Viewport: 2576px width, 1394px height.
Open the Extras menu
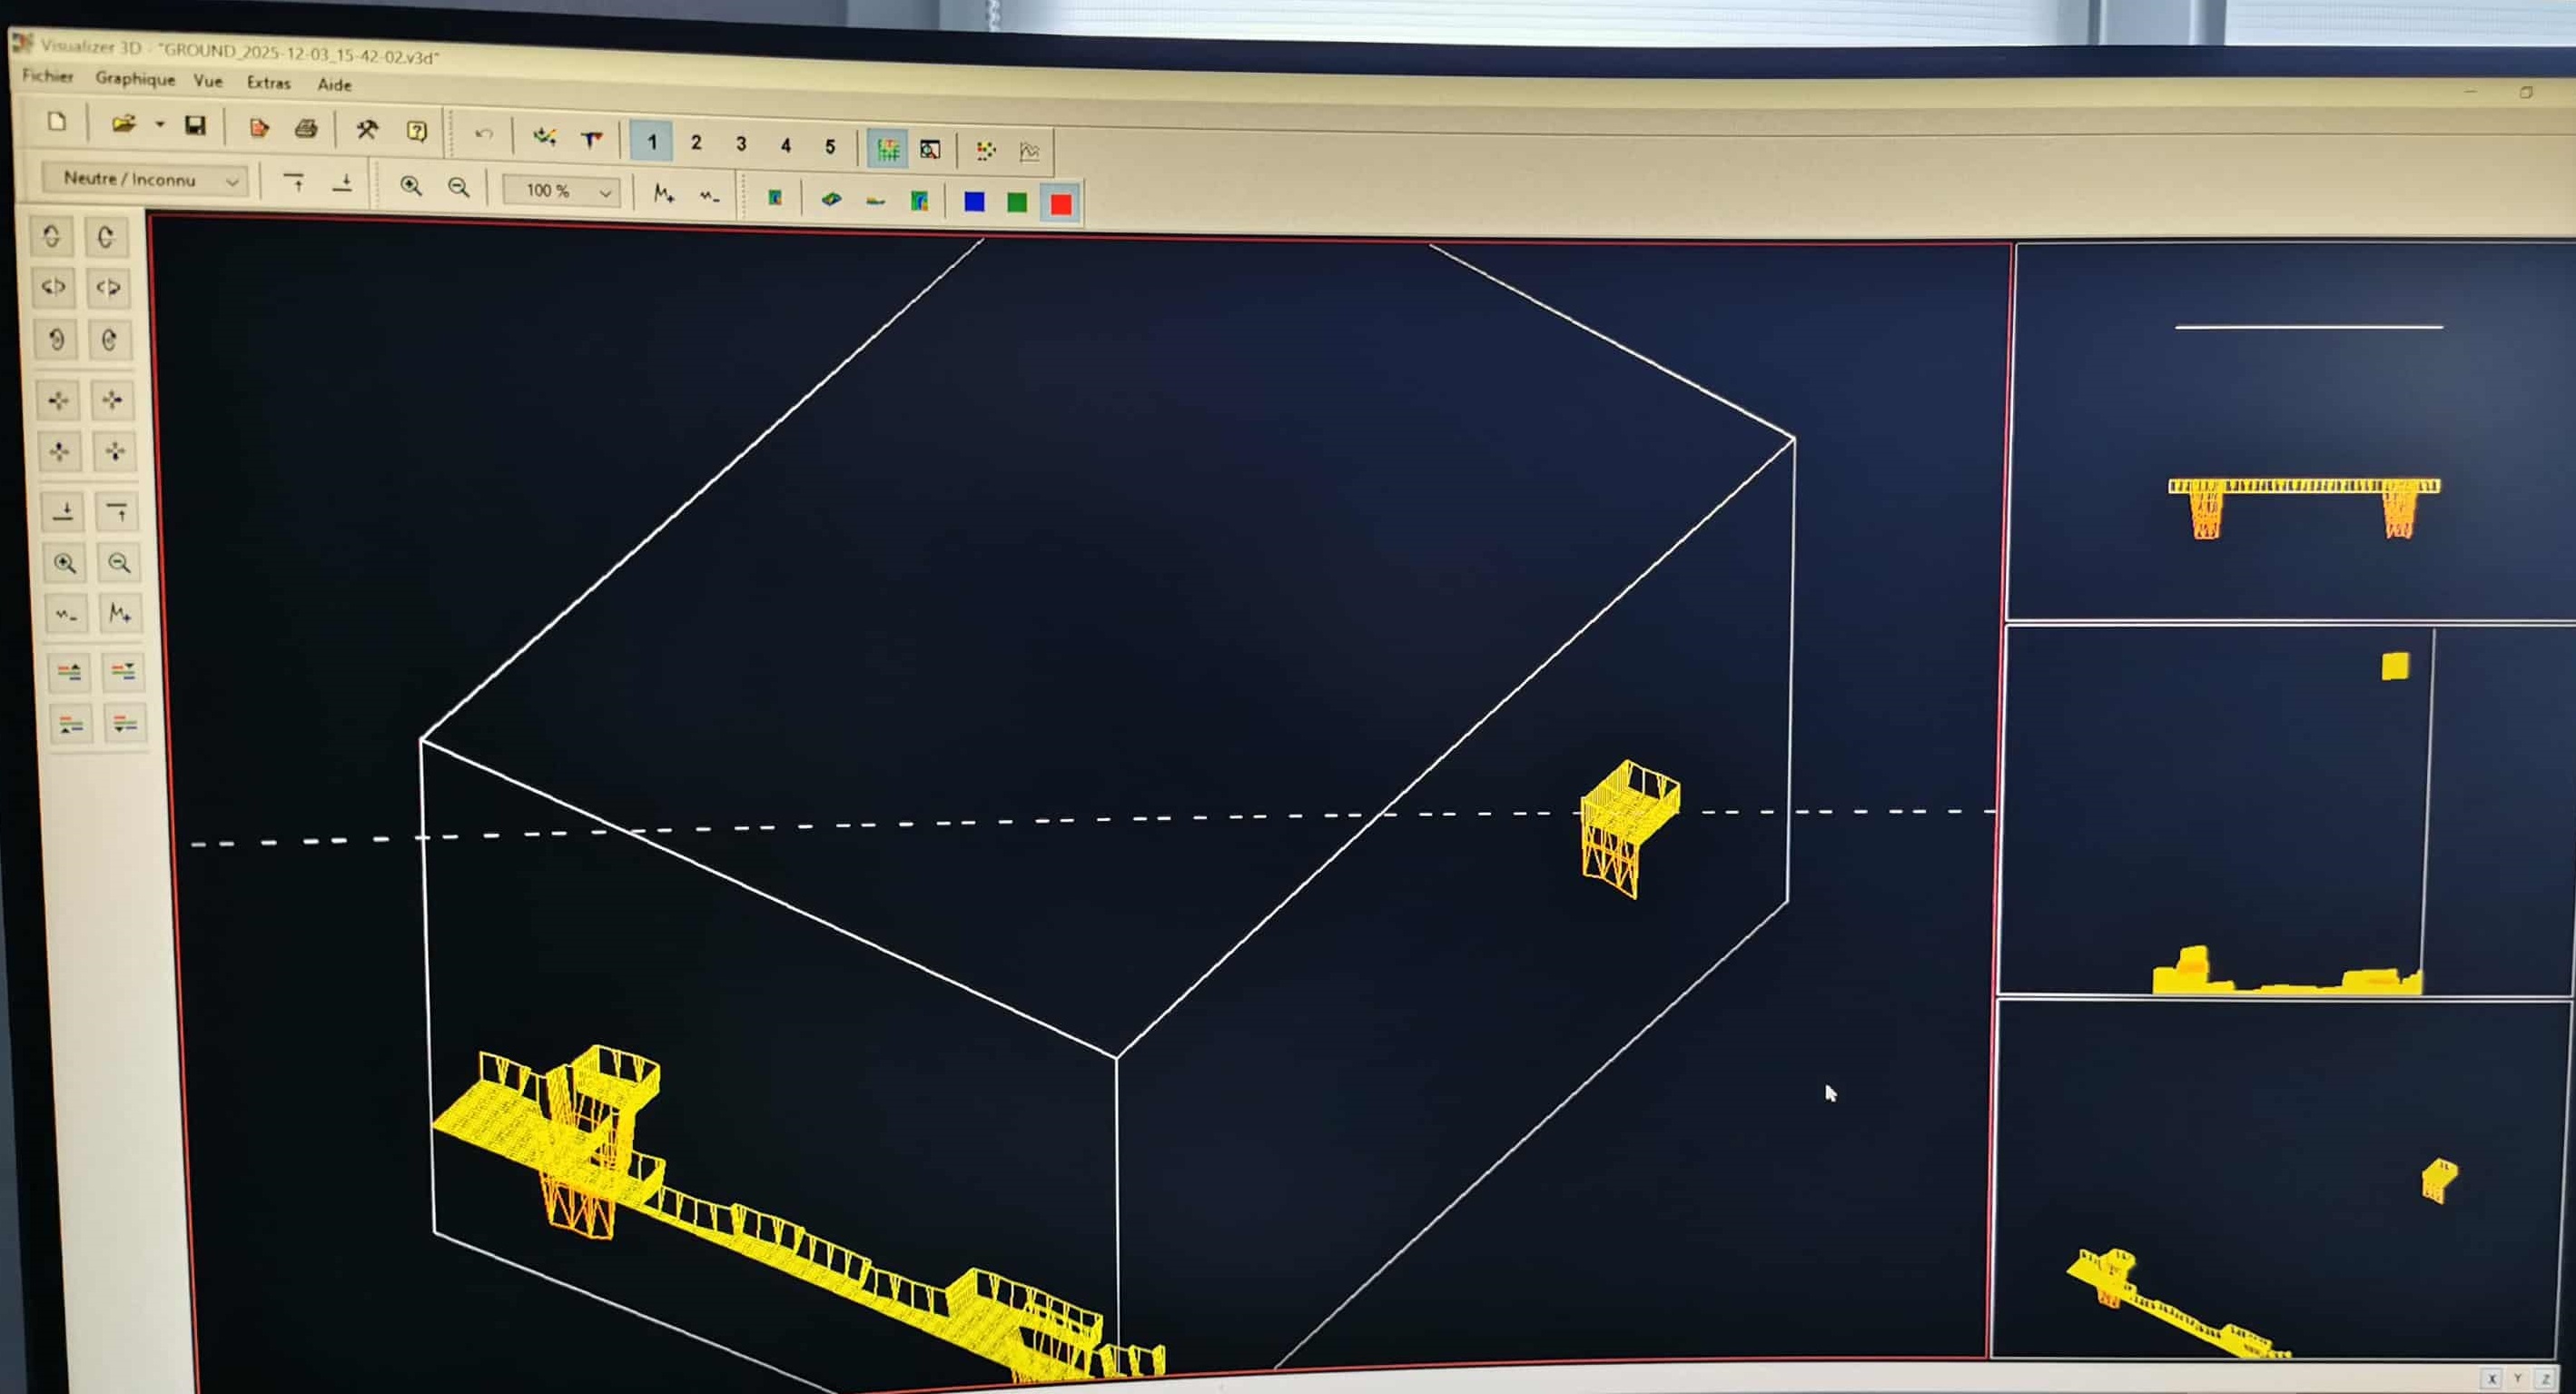pos(268,82)
